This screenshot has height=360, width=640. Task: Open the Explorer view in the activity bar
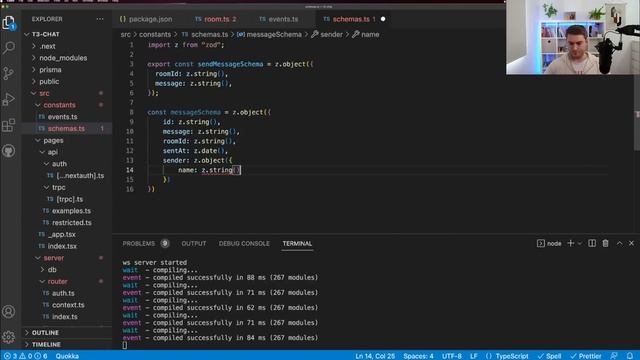[x=9, y=22]
